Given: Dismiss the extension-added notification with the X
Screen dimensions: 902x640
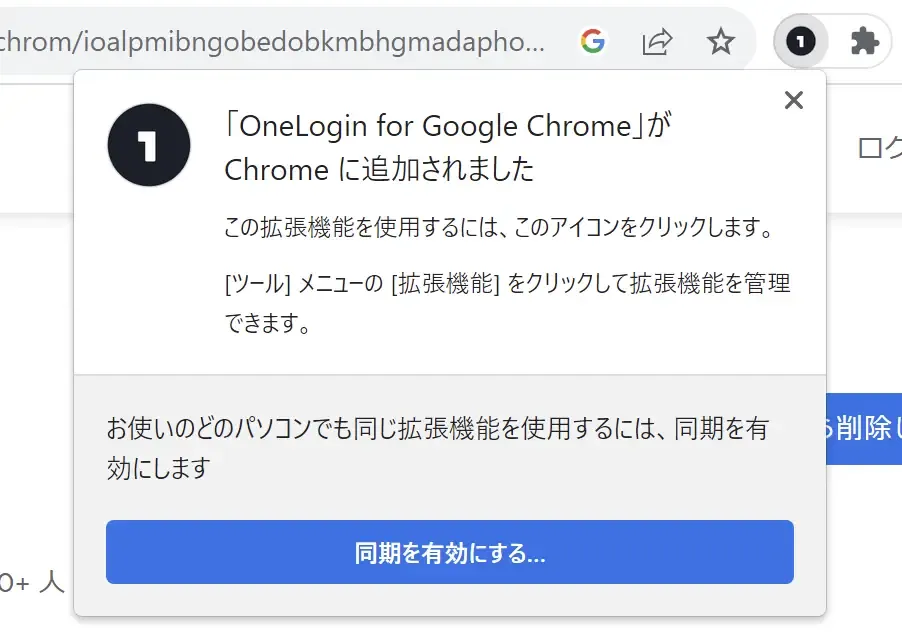Looking at the screenshot, I should tap(793, 100).
